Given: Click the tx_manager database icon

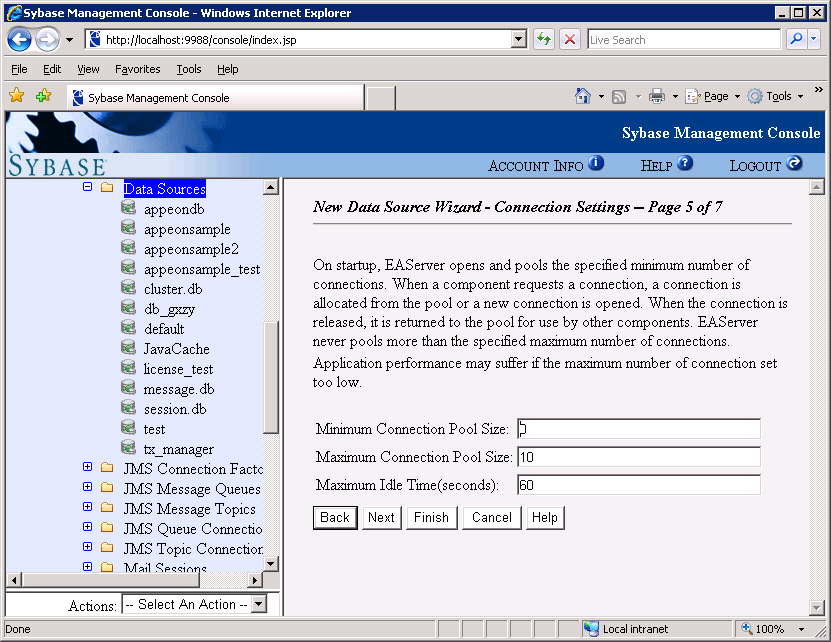Looking at the screenshot, I should click(128, 447).
